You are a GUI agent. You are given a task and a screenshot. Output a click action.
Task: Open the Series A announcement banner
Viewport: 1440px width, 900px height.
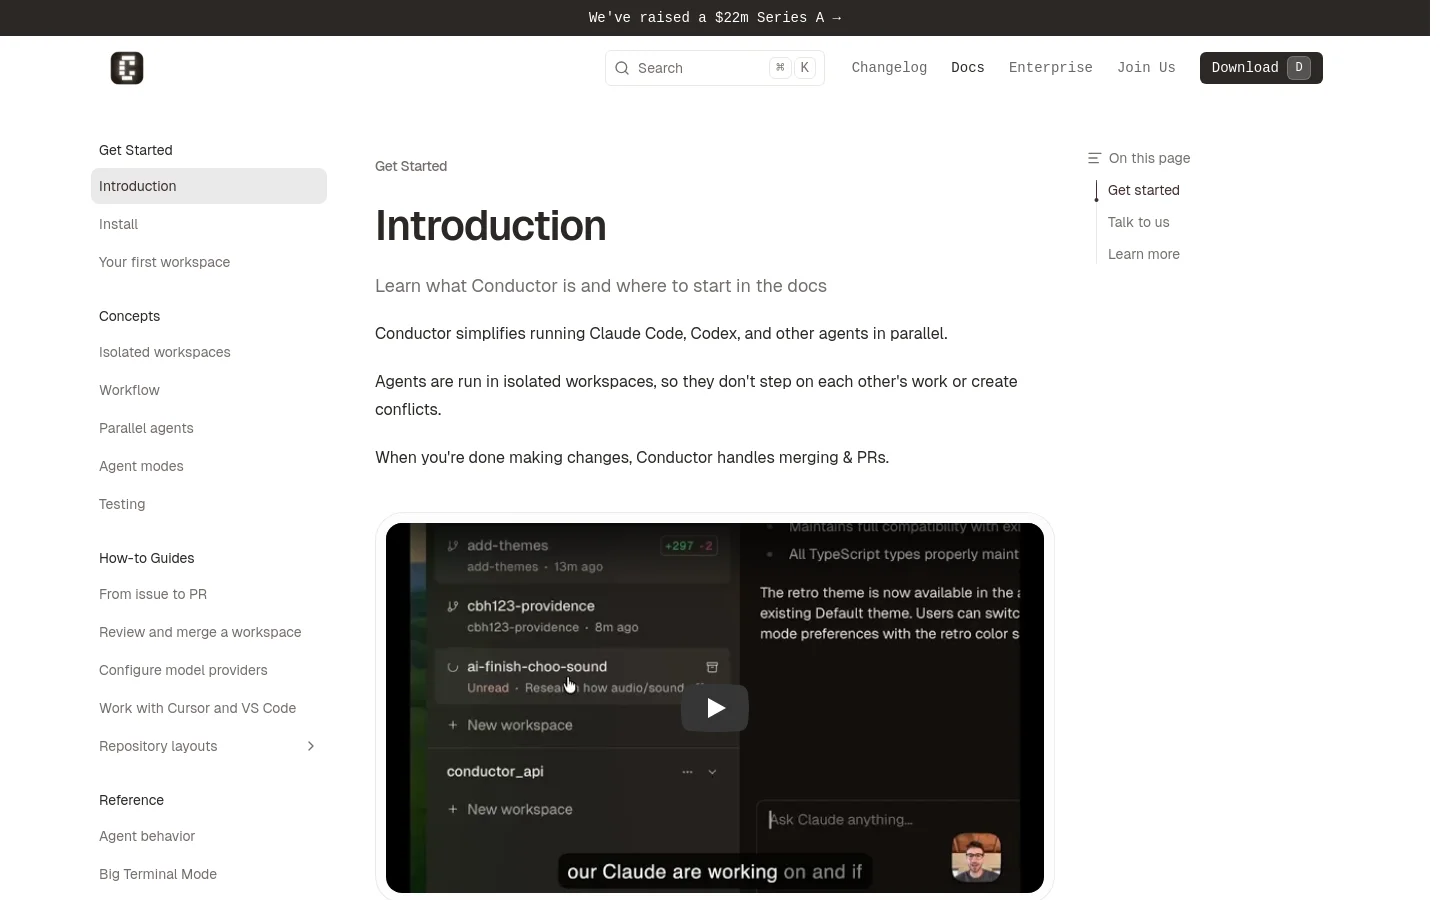click(715, 18)
